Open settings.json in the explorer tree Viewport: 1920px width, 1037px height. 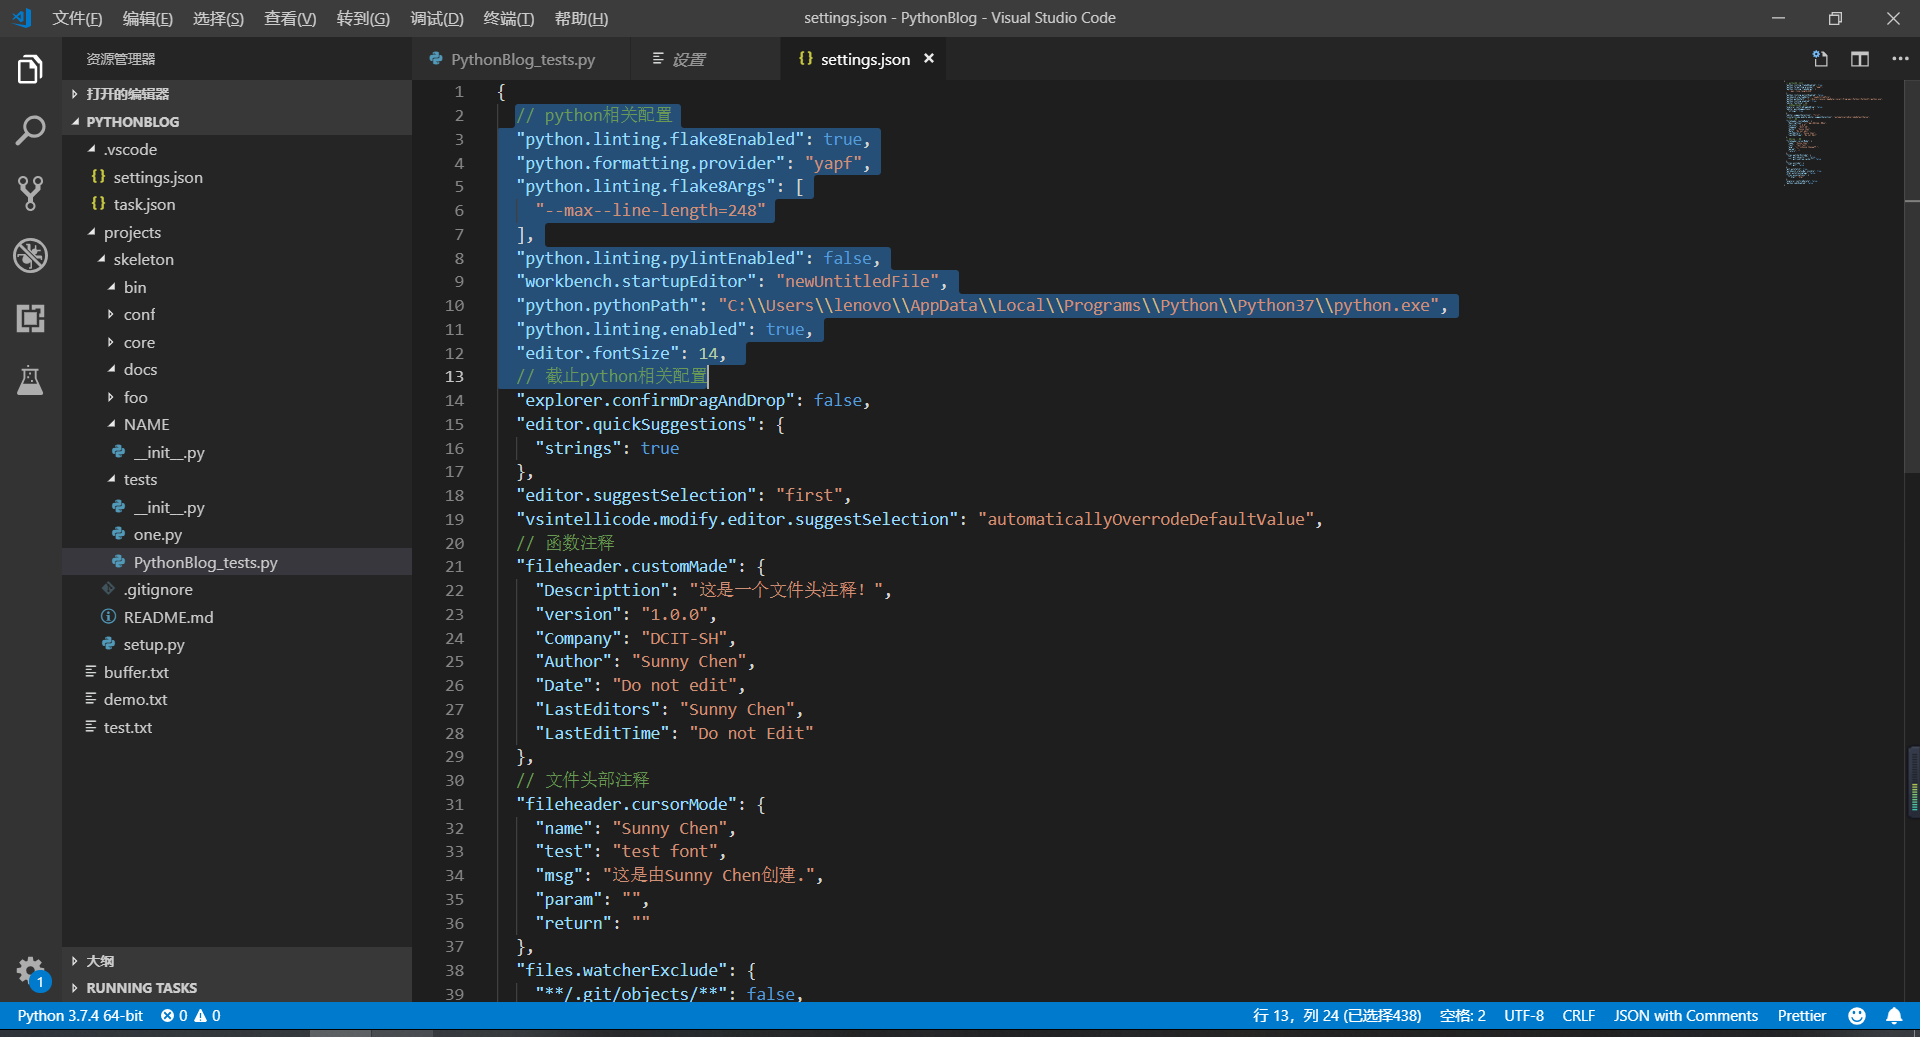click(x=237, y=177)
